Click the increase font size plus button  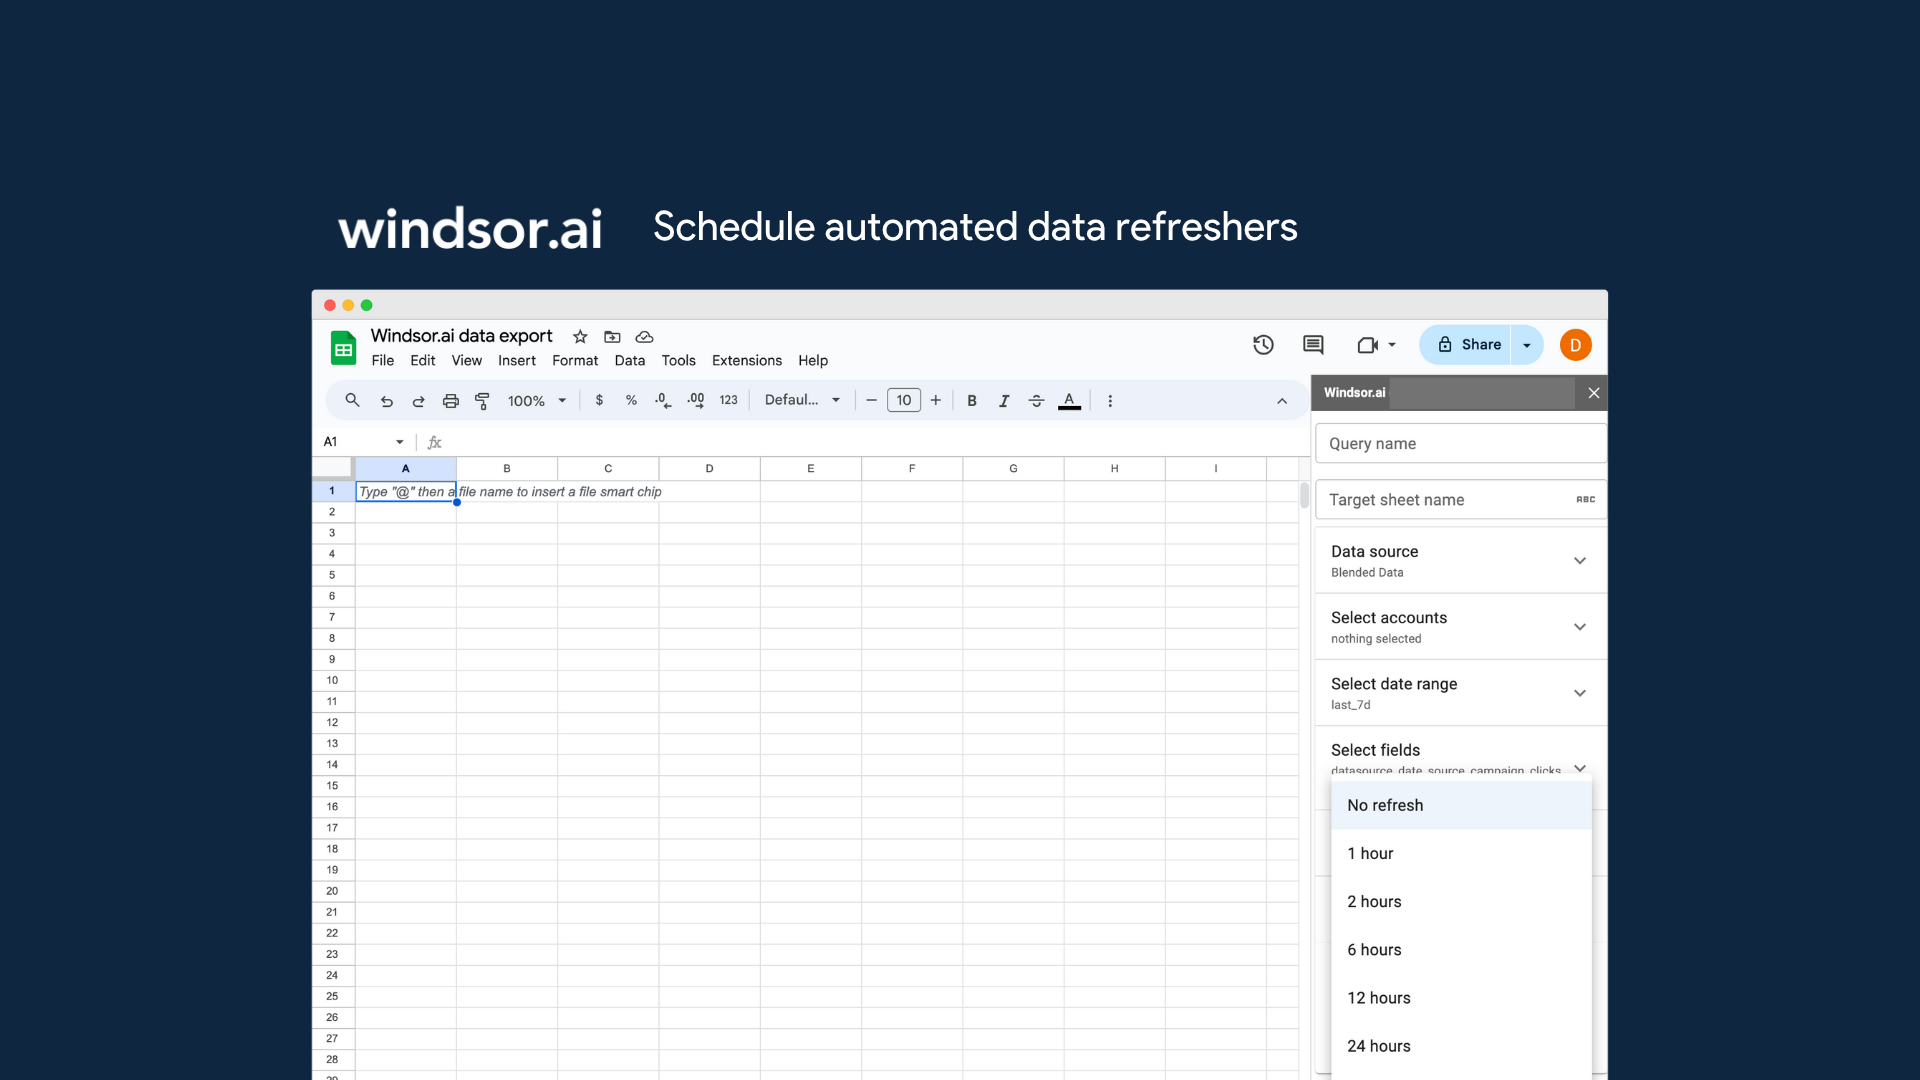coord(936,400)
